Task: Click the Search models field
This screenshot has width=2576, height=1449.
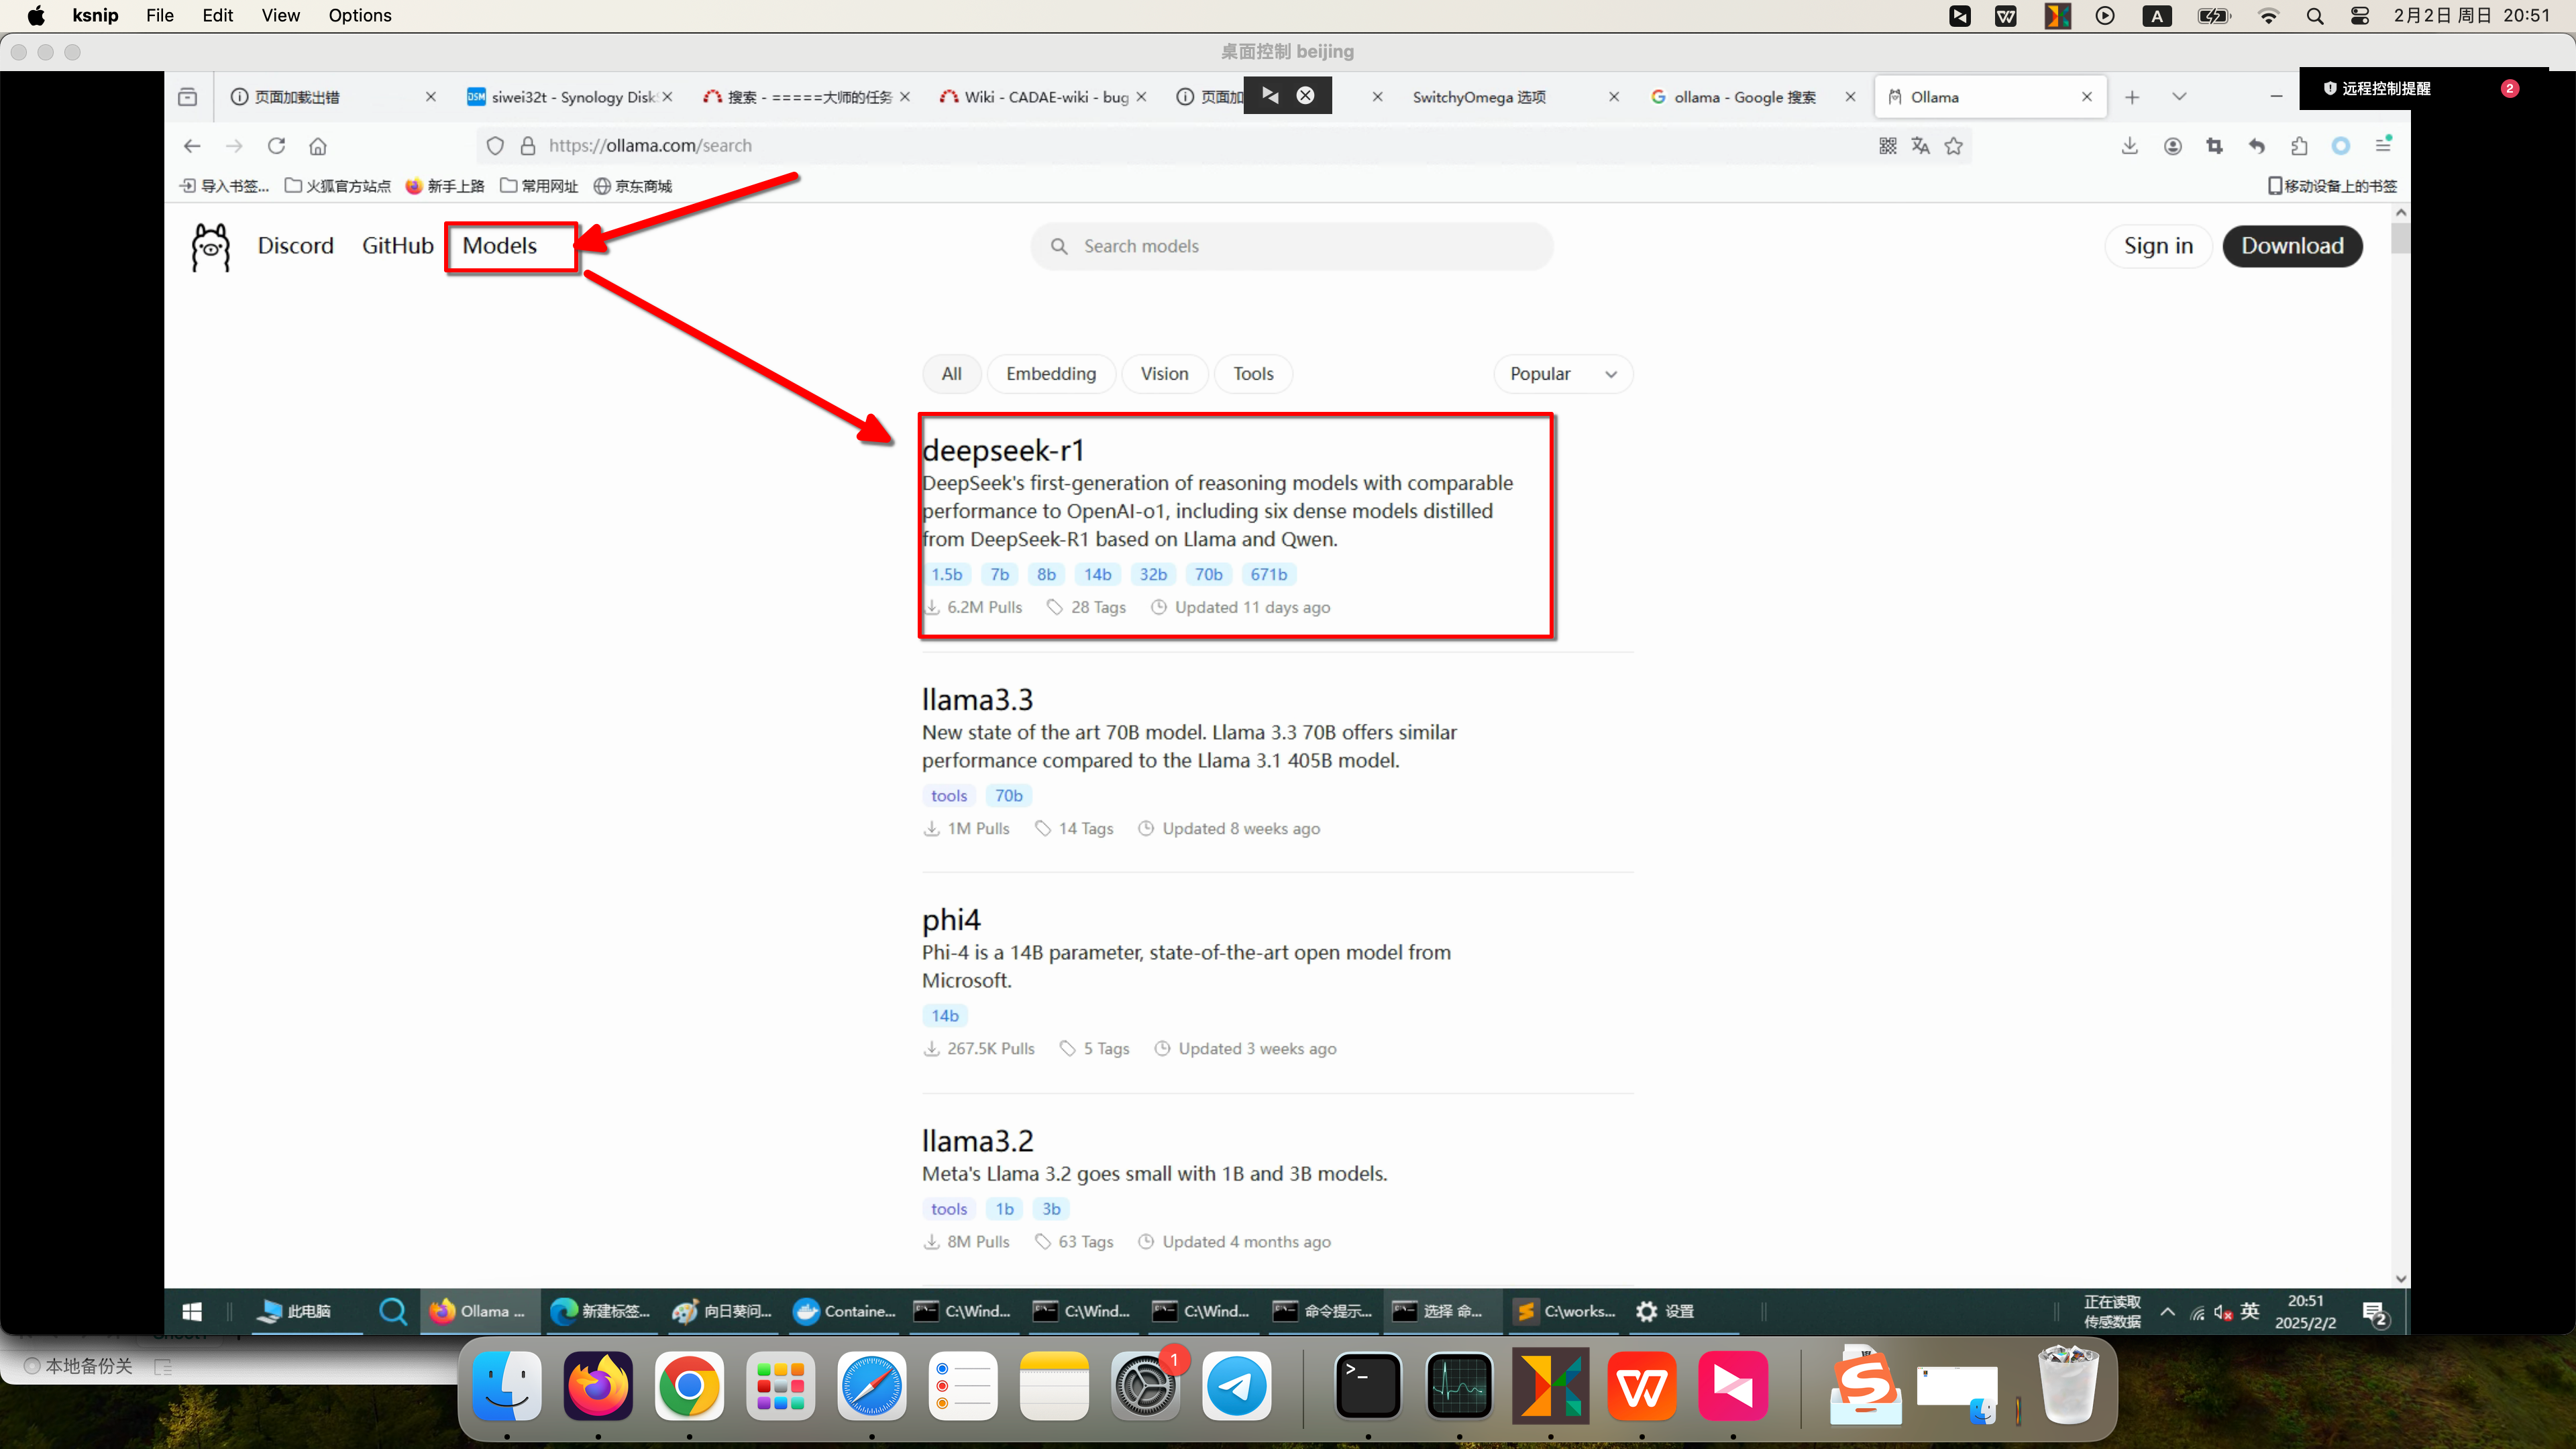Action: tap(1291, 247)
